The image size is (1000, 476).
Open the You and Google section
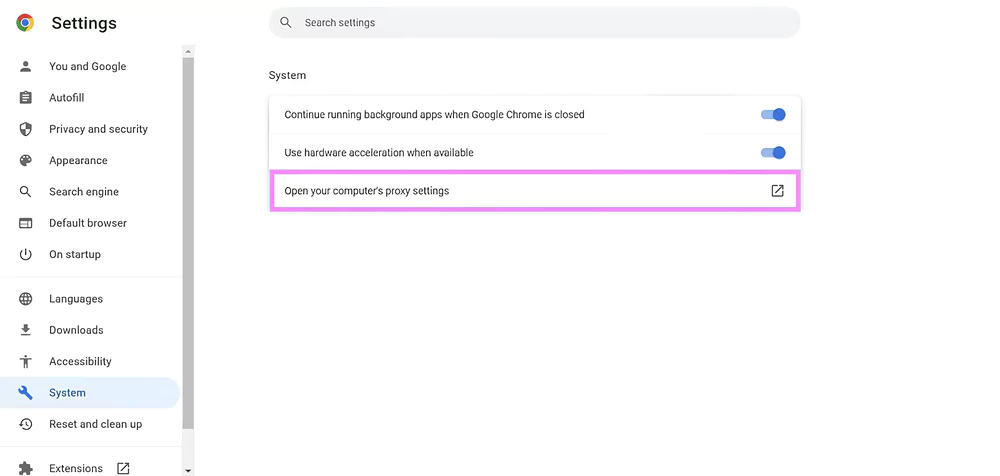[x=90, y=66]
